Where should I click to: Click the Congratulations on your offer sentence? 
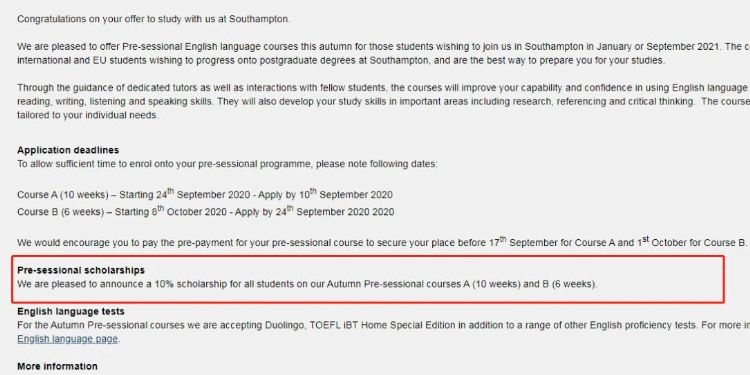coord(154,20)
